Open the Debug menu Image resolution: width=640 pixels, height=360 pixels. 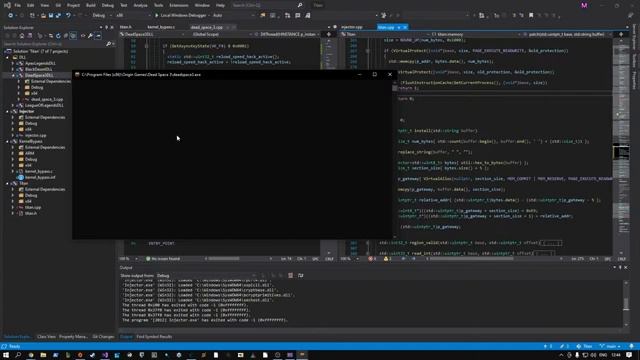pyautogui.click(x=108, y=5)
